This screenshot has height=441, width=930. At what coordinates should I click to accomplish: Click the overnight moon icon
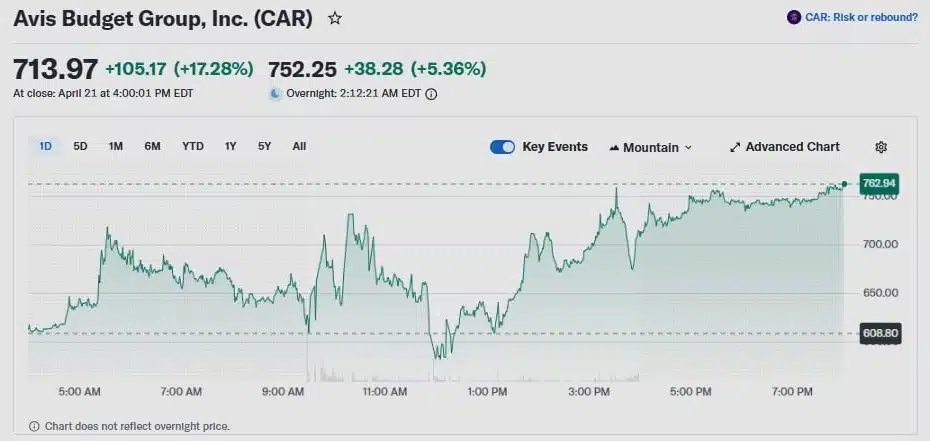point(275,94)
